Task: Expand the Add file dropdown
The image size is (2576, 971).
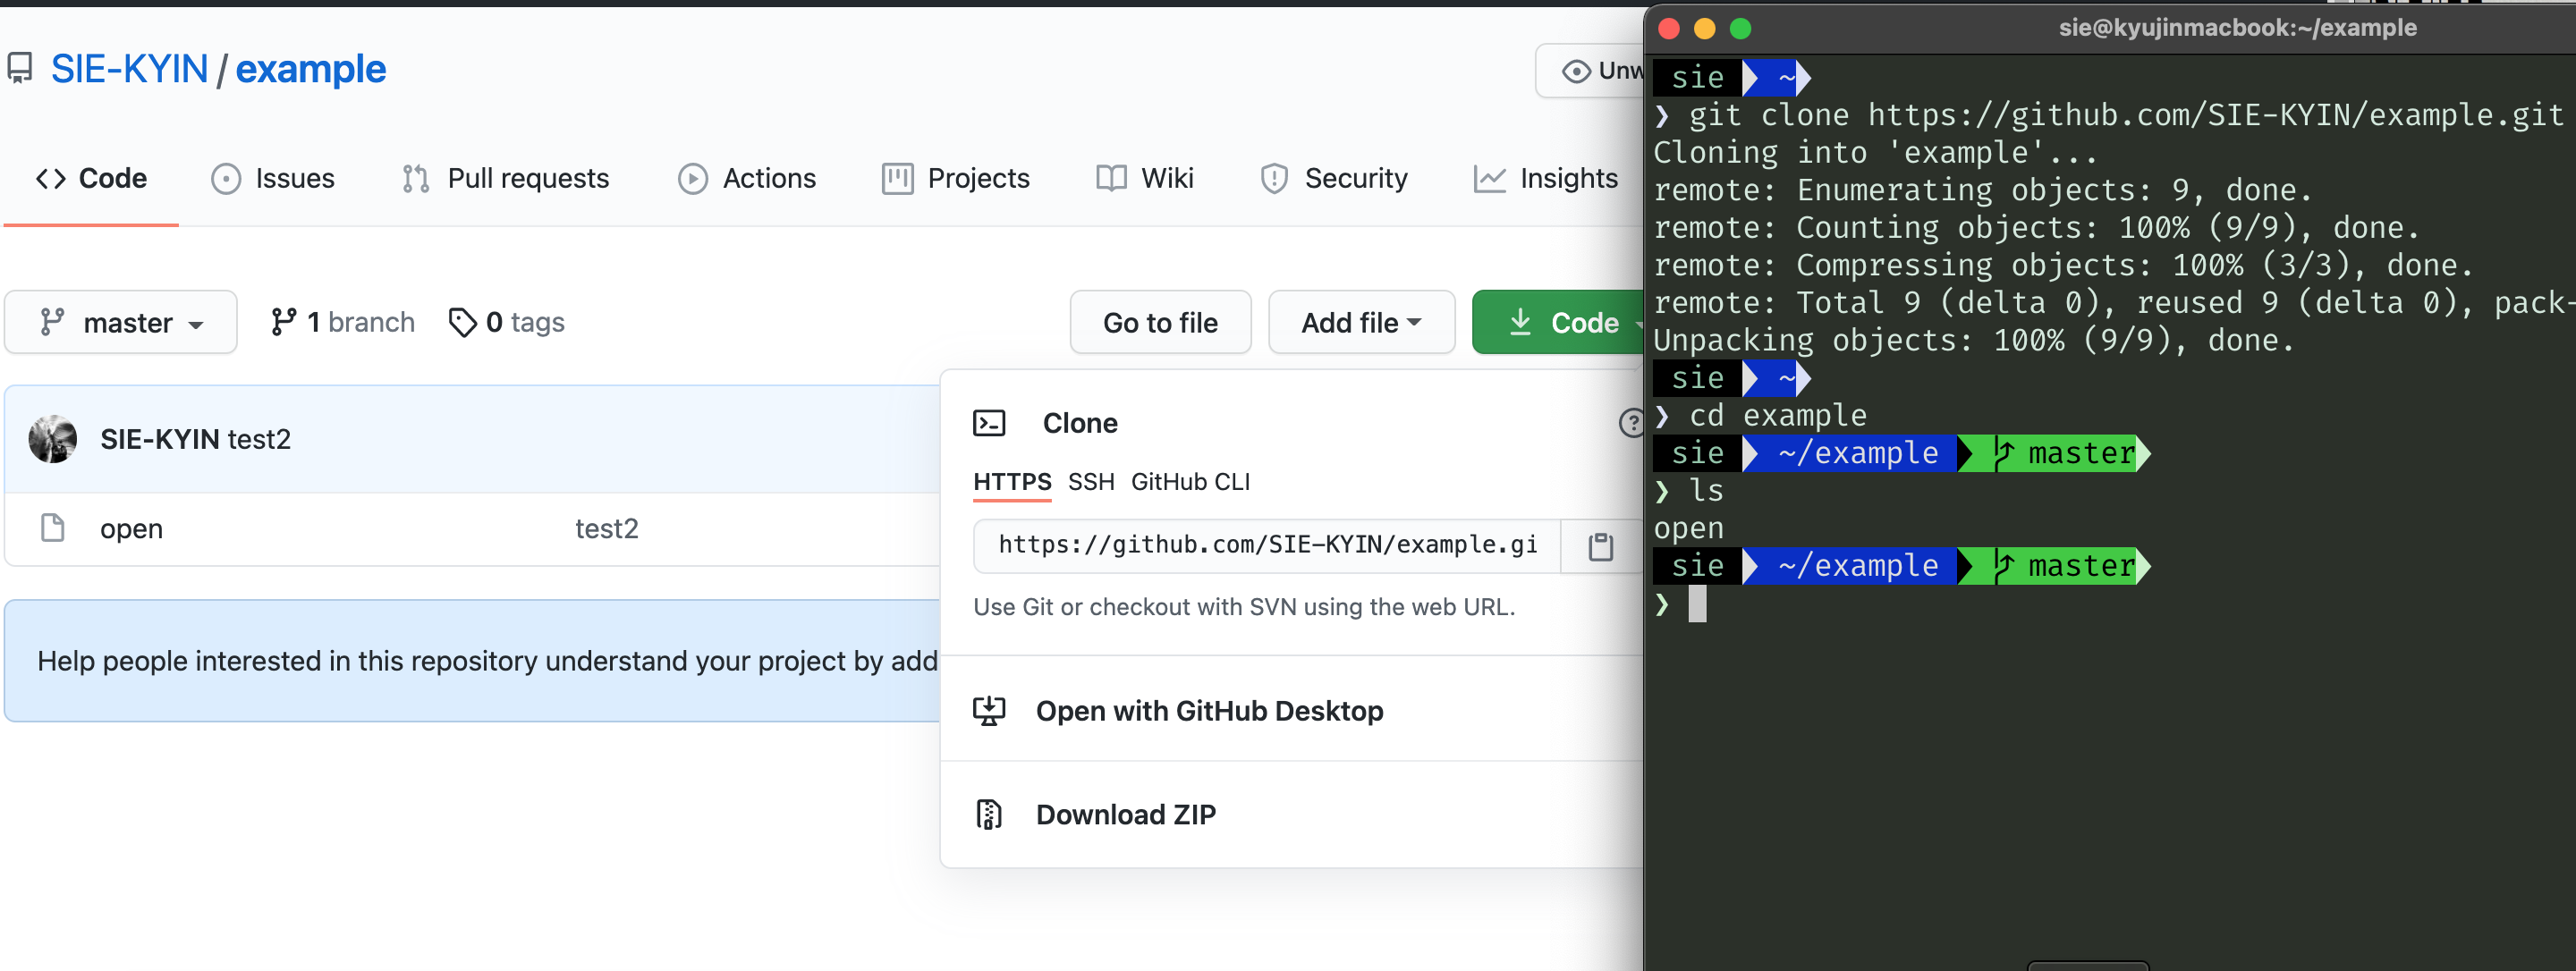Action: click(x=1361, y=322)
